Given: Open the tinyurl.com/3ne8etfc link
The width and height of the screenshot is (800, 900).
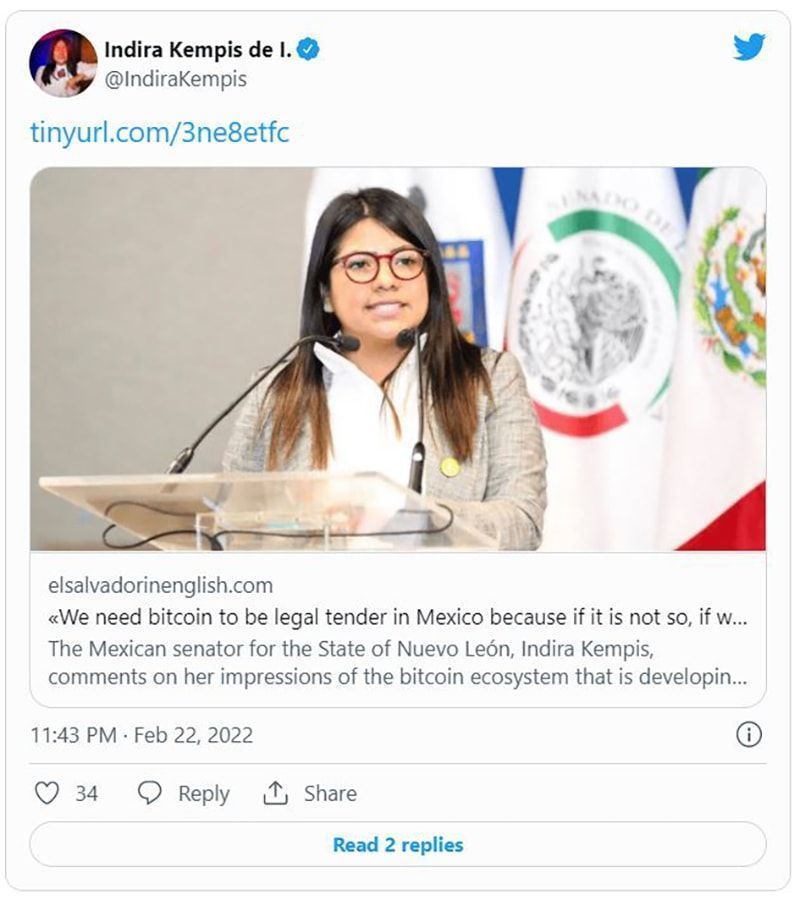Looking at the screenshot, I should point(160,132).
